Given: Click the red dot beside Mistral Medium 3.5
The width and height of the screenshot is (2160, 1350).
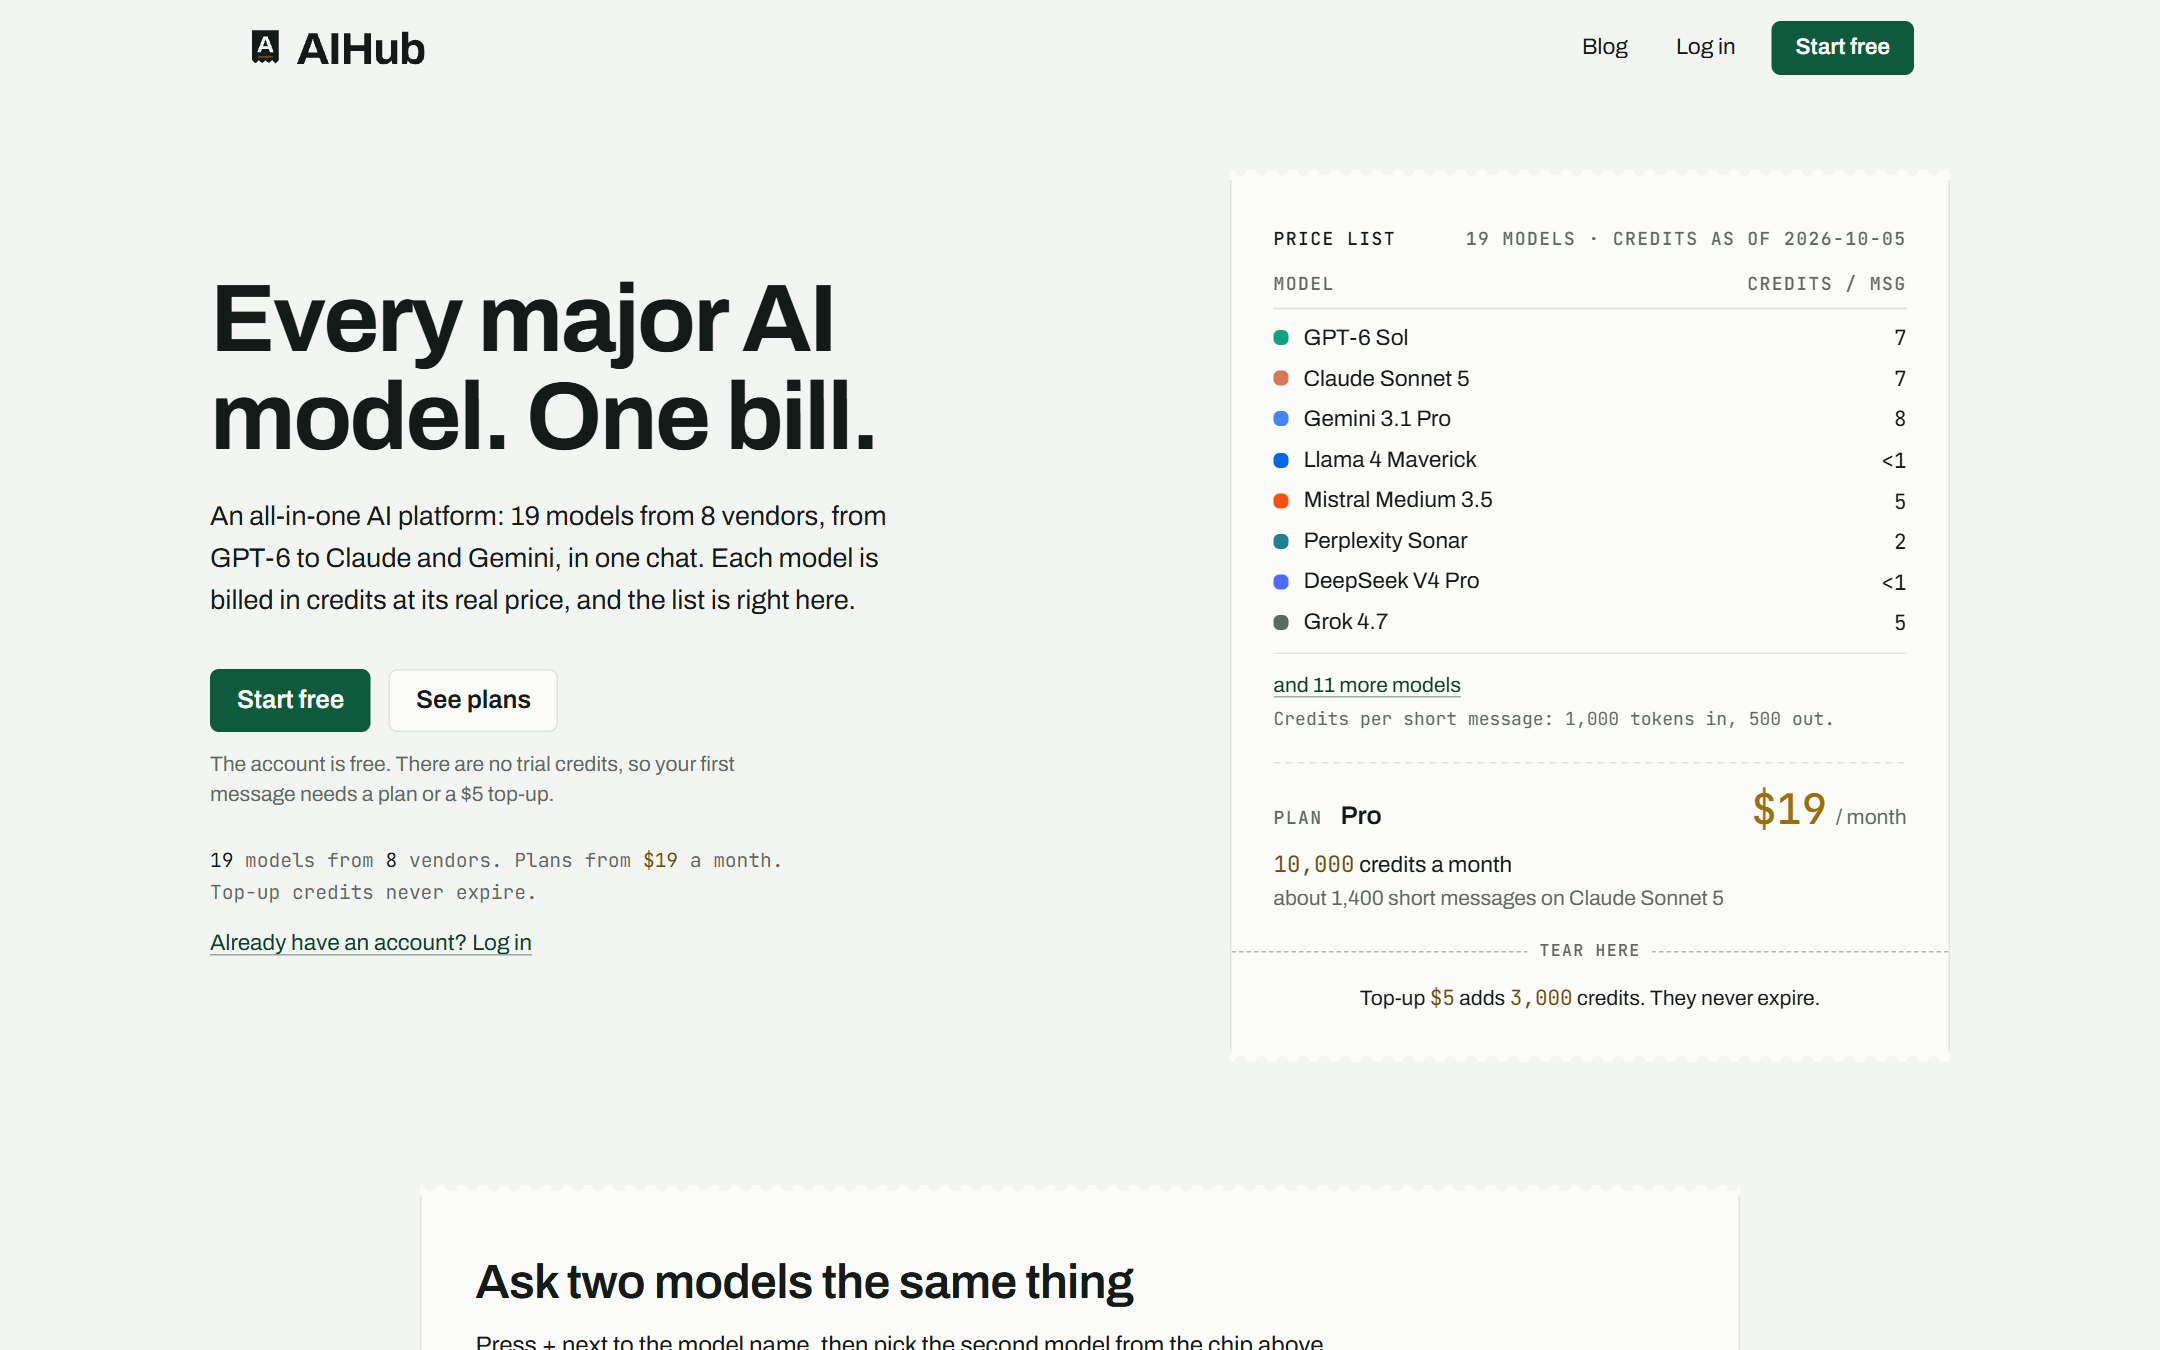Looking at the screenshot, I should point(1281,500).
